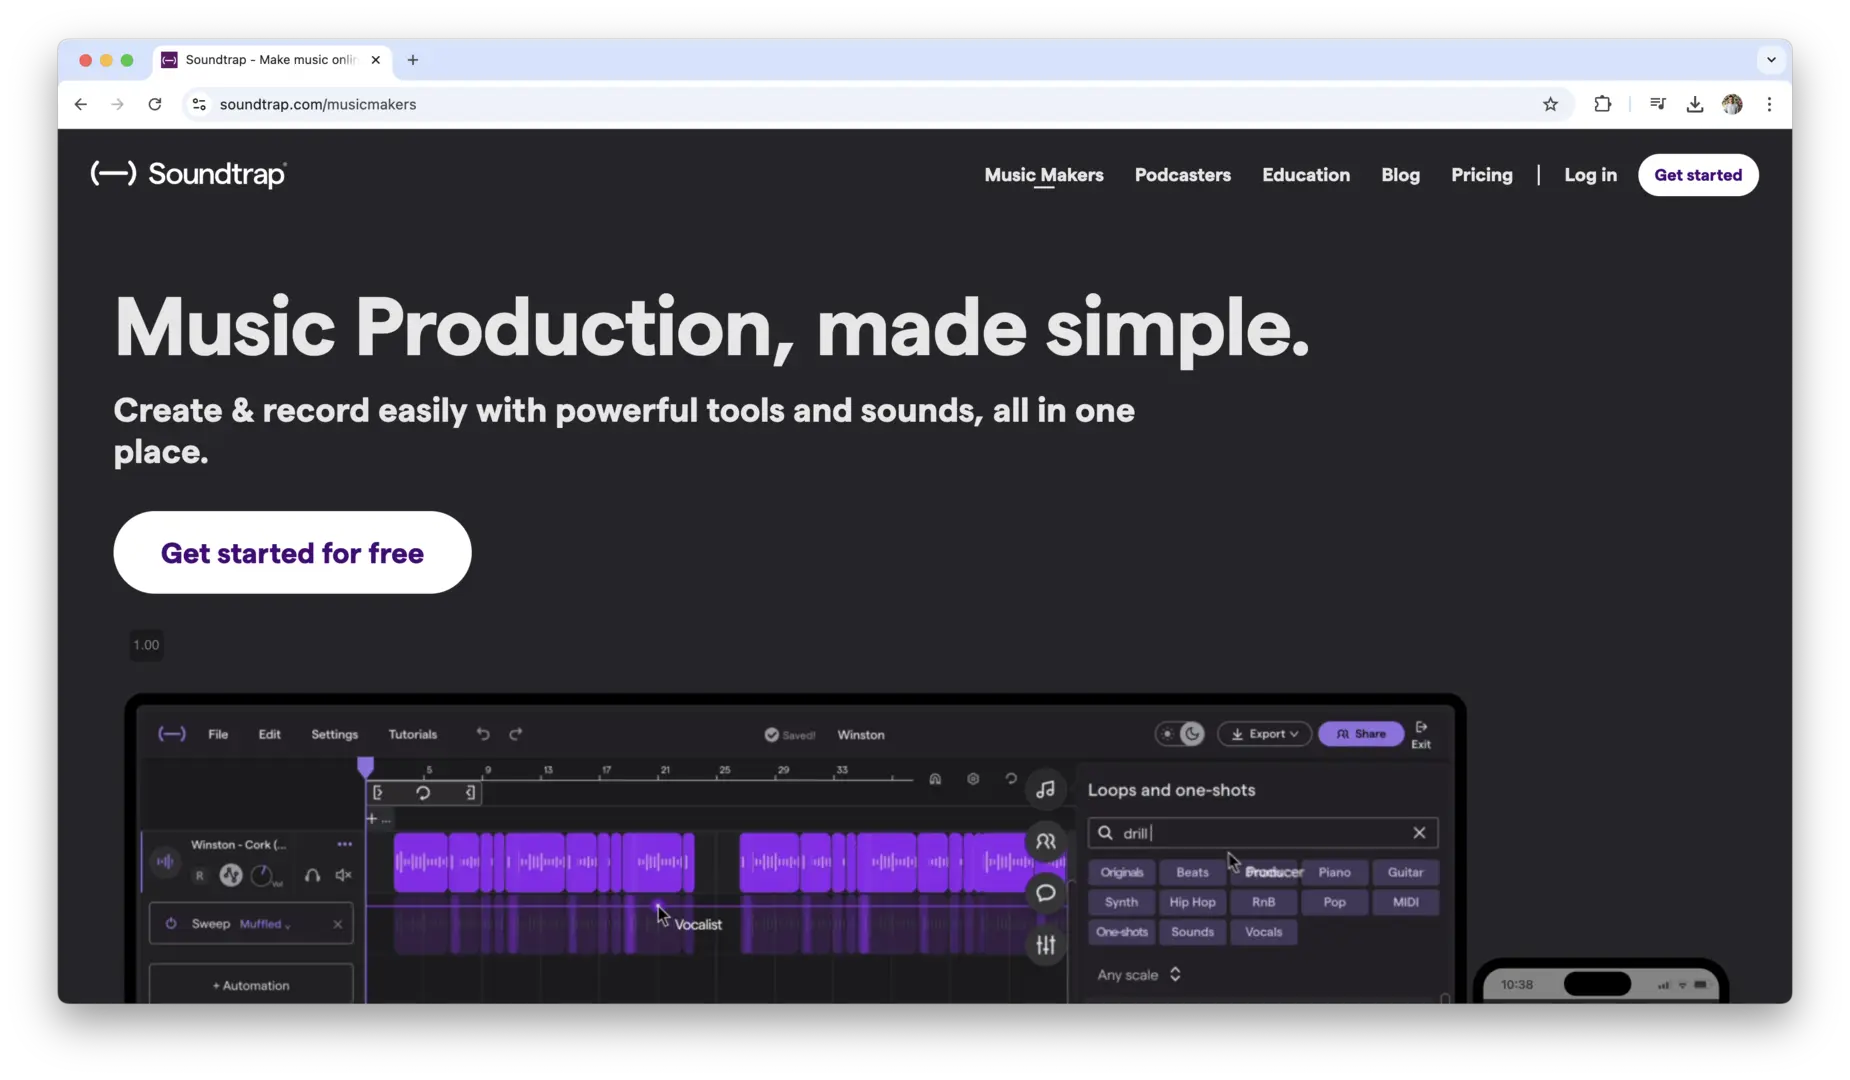
Task: Toggle the Beats filter chip
Action: click(1193, 872)
